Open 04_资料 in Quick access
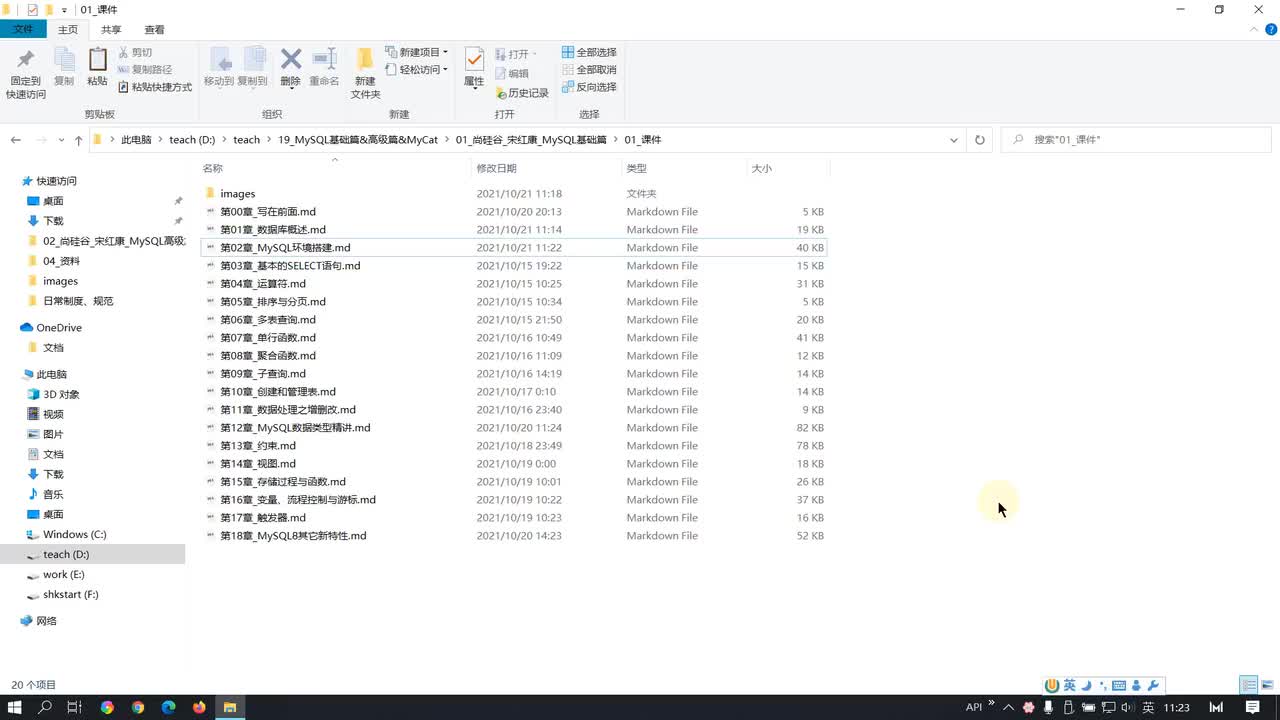The height and width of the screenshot is (720, 1280). 61,261
